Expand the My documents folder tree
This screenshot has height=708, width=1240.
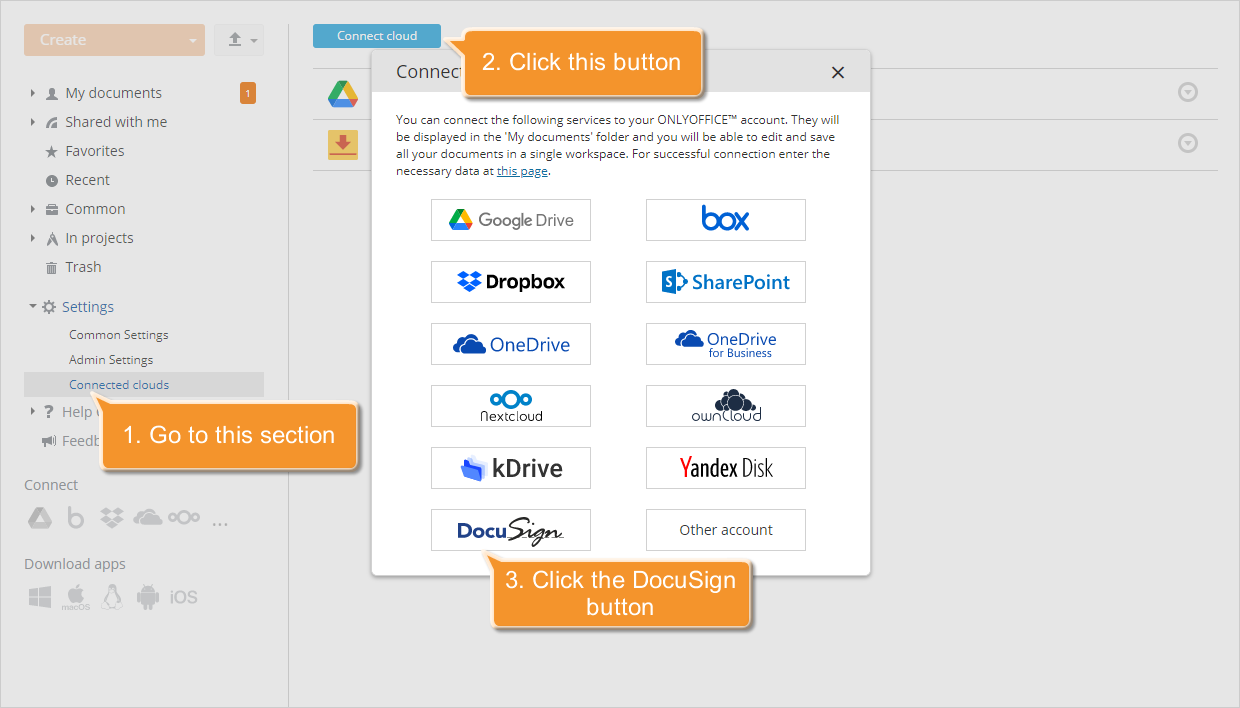pyautogui.click(x=33, y=93)
